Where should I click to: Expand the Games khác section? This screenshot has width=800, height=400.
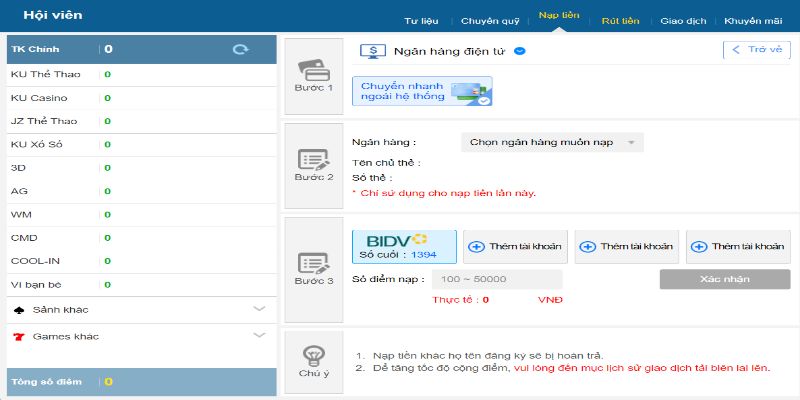[x=260, y=335]
